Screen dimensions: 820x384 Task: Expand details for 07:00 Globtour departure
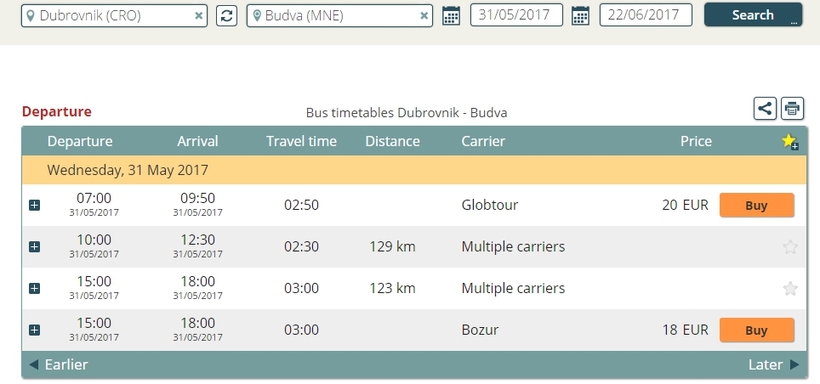pos(35,205)
